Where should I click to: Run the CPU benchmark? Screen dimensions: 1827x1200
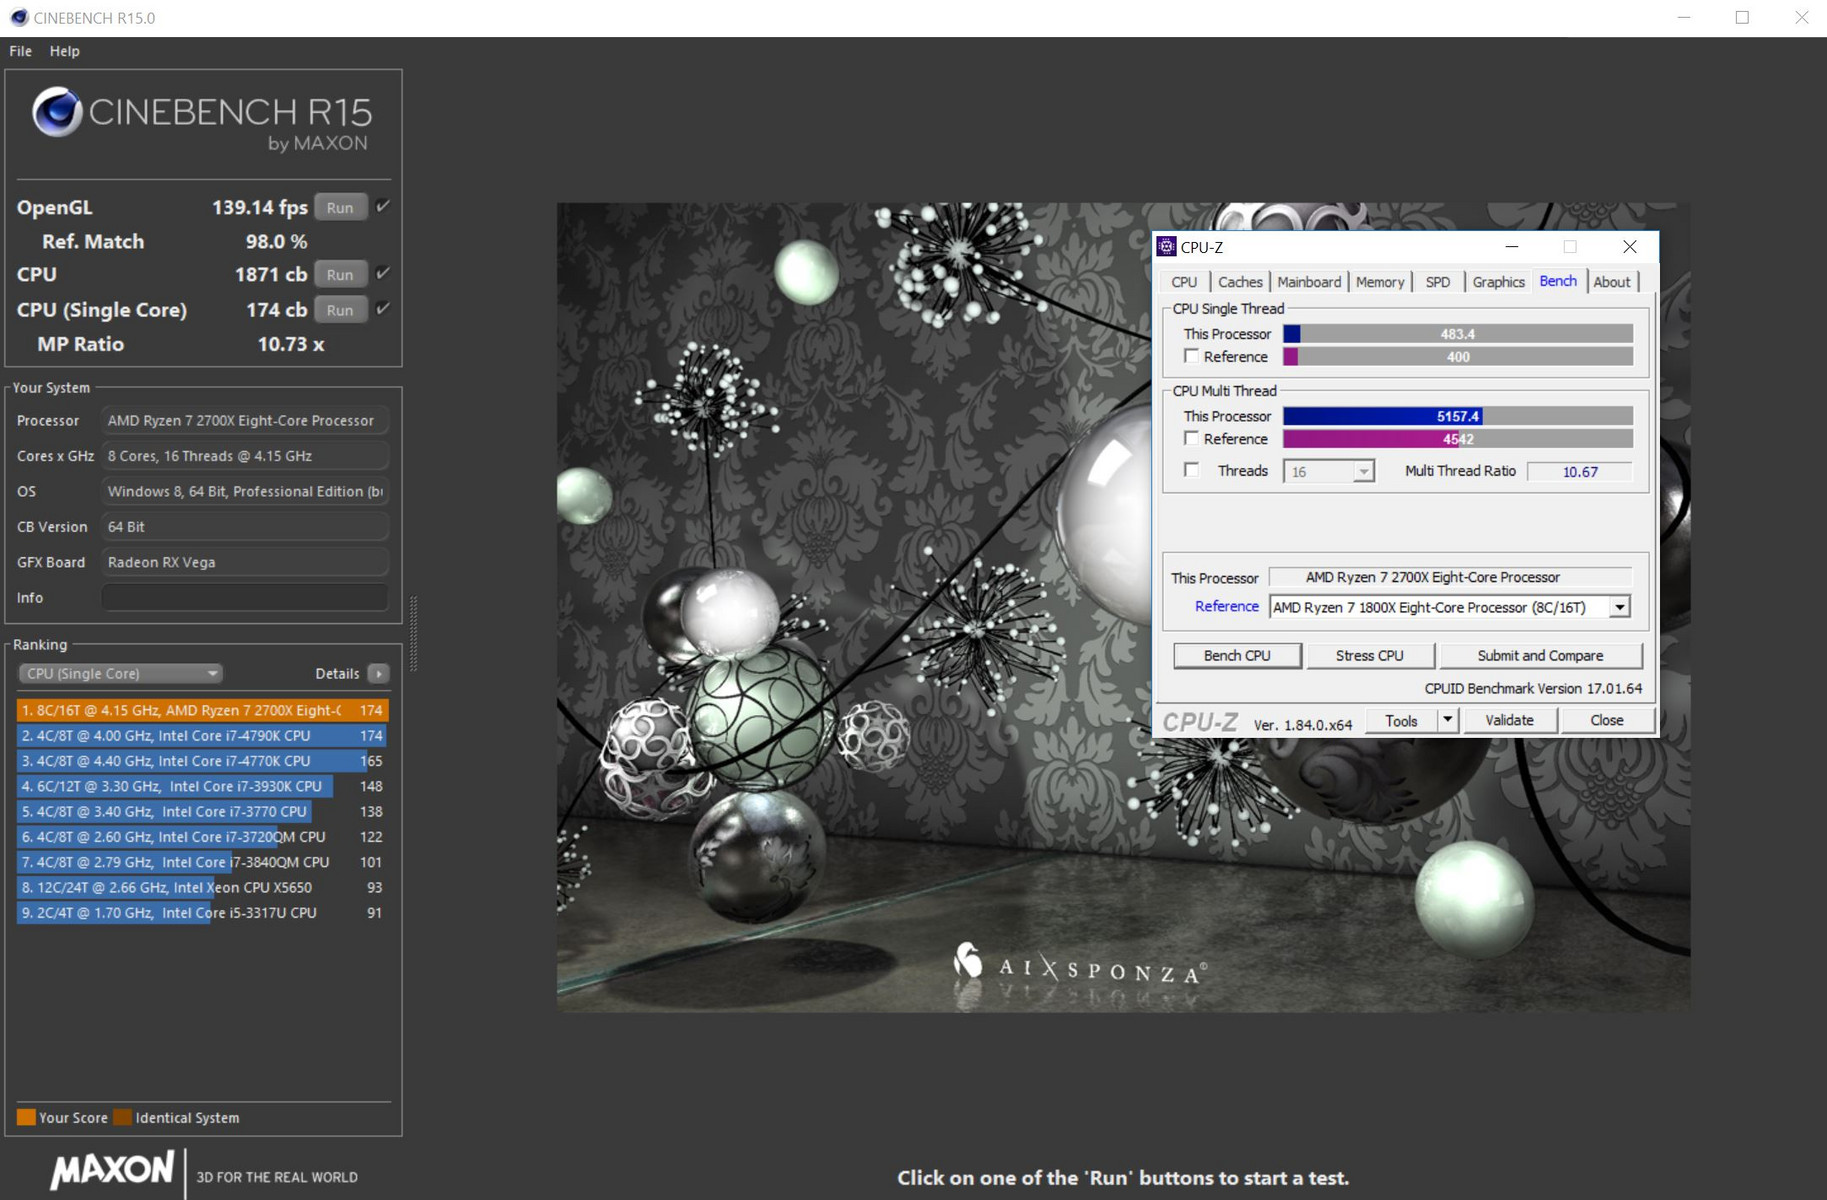[340, 274]
